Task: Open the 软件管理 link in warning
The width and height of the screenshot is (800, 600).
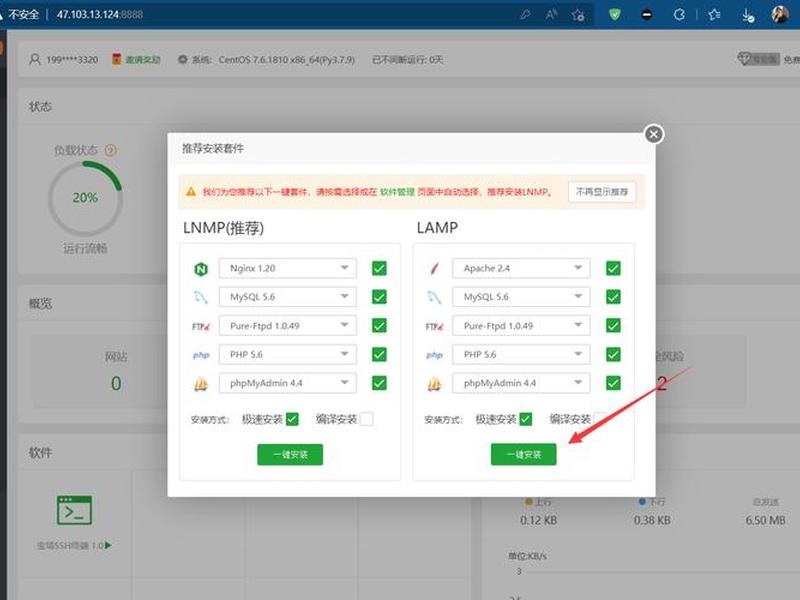Action: [397, 192]
